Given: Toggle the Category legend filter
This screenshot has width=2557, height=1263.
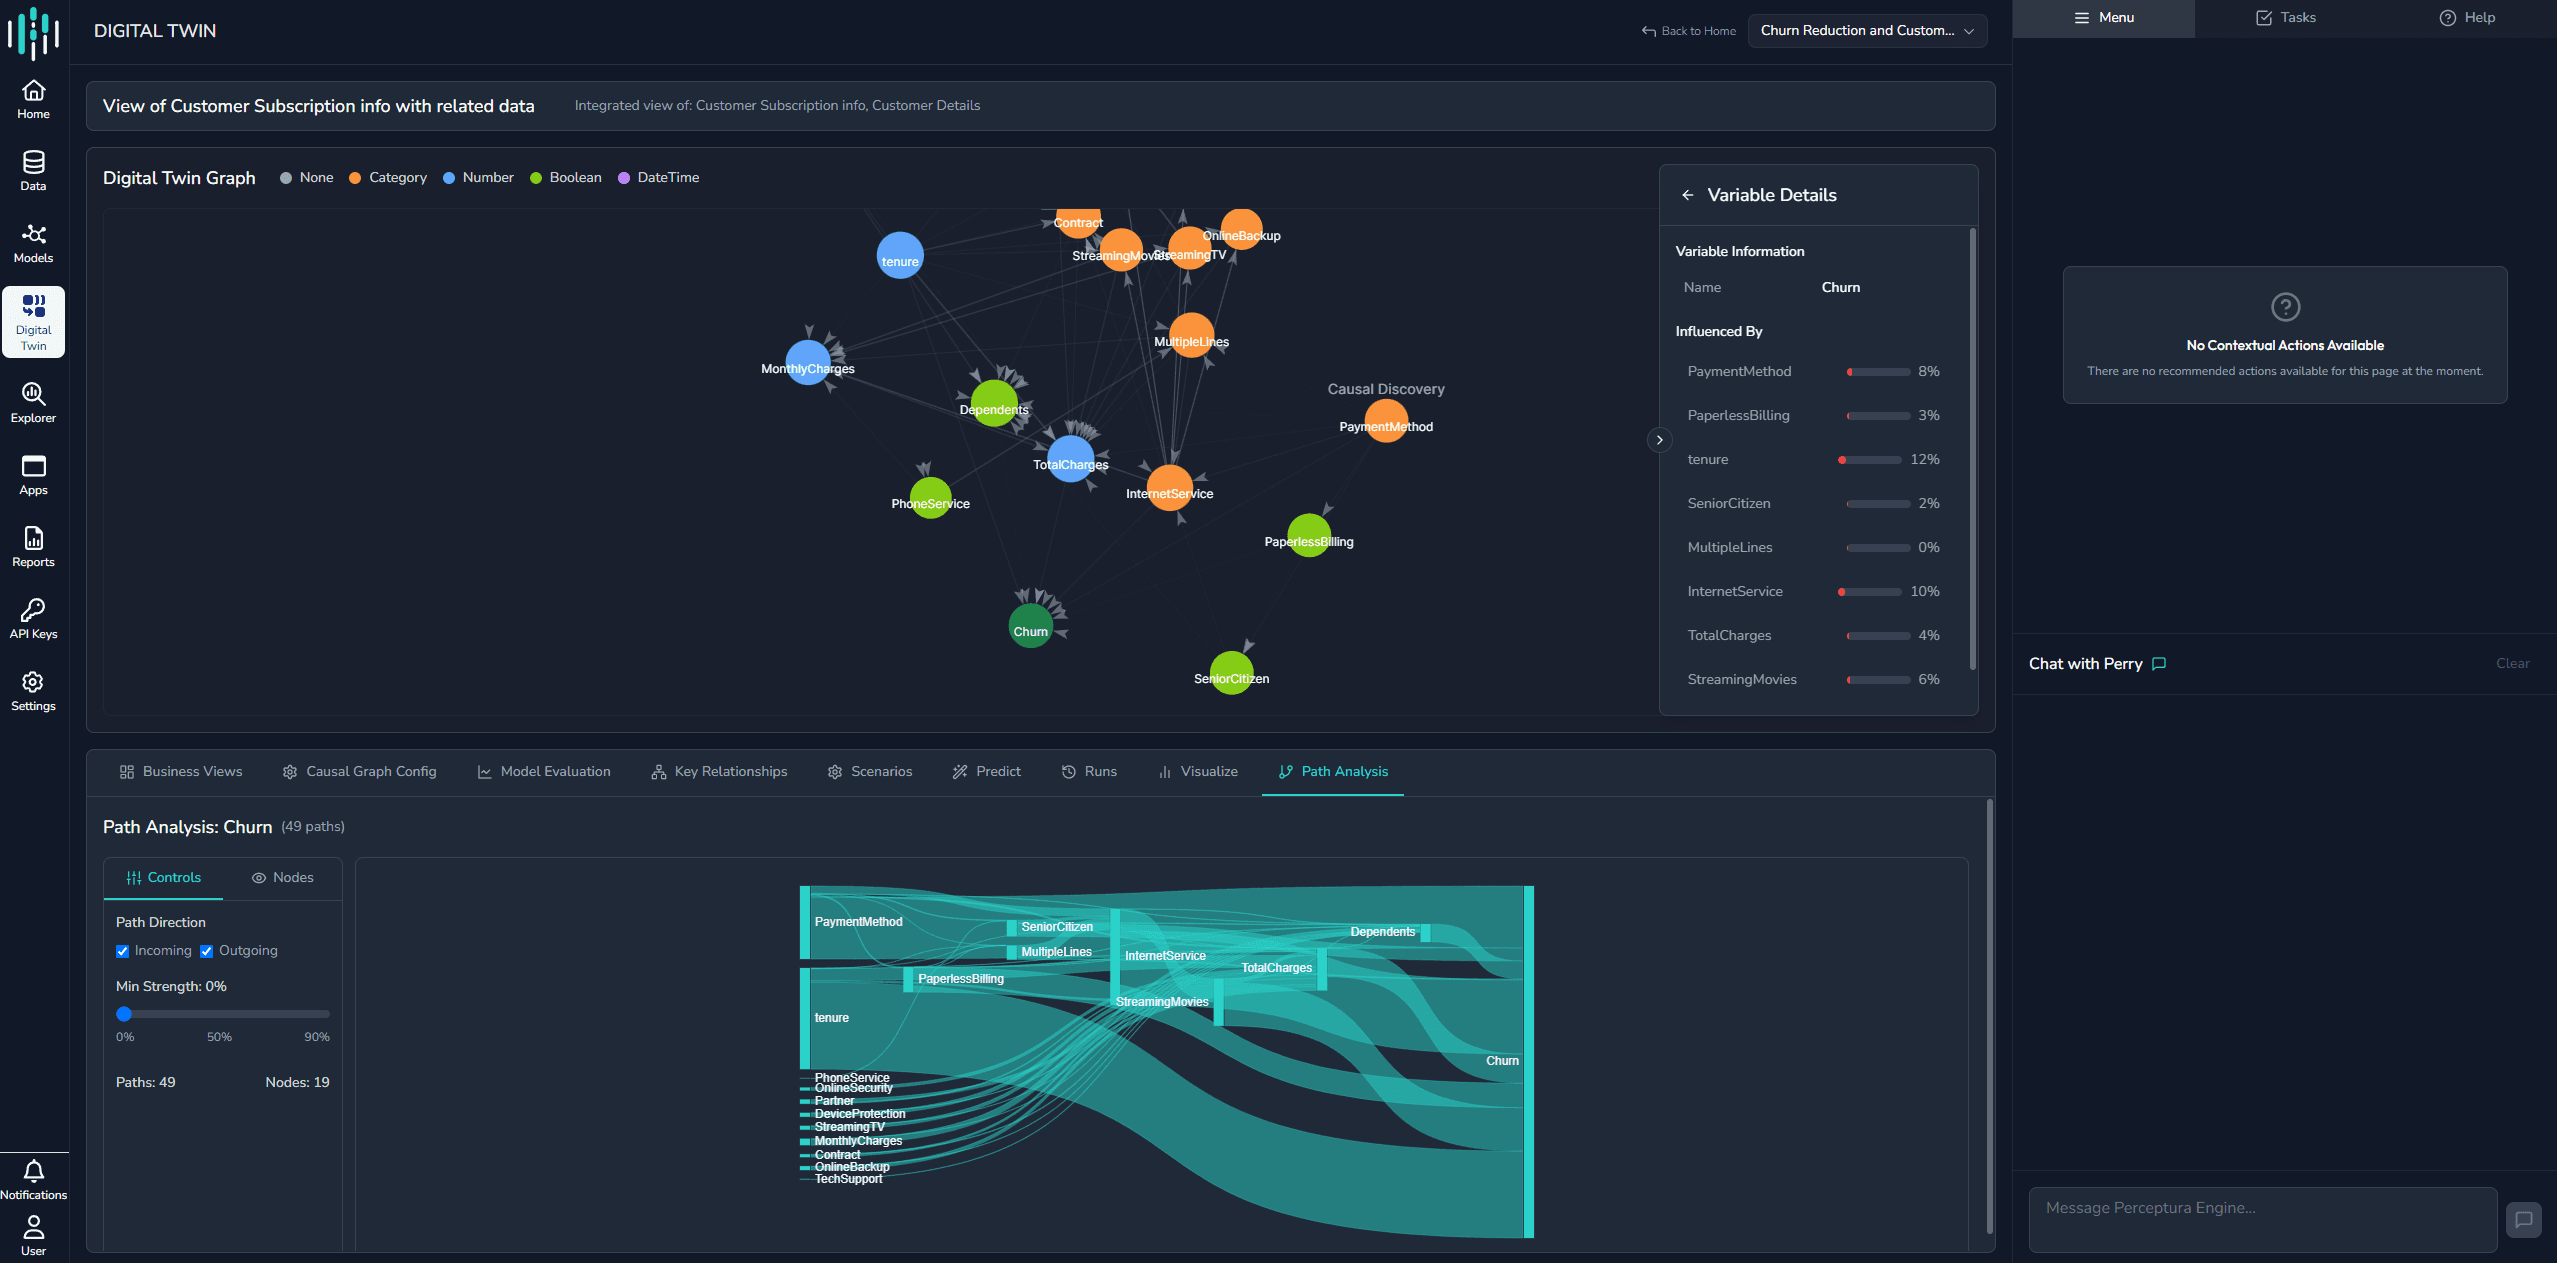Looking at the screenshot, I should point(388,178).
